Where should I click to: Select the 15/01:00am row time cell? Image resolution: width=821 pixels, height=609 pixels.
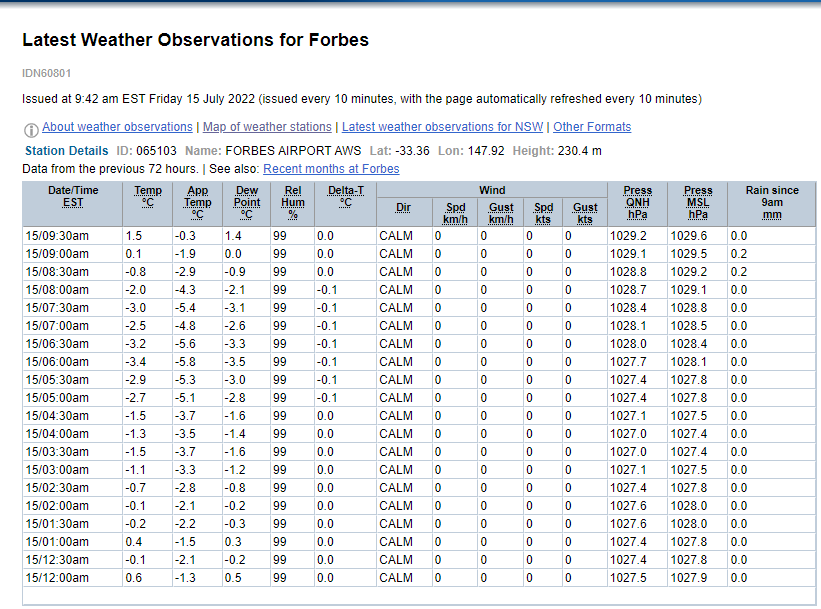pyautogui.click(x=72, y=542)
